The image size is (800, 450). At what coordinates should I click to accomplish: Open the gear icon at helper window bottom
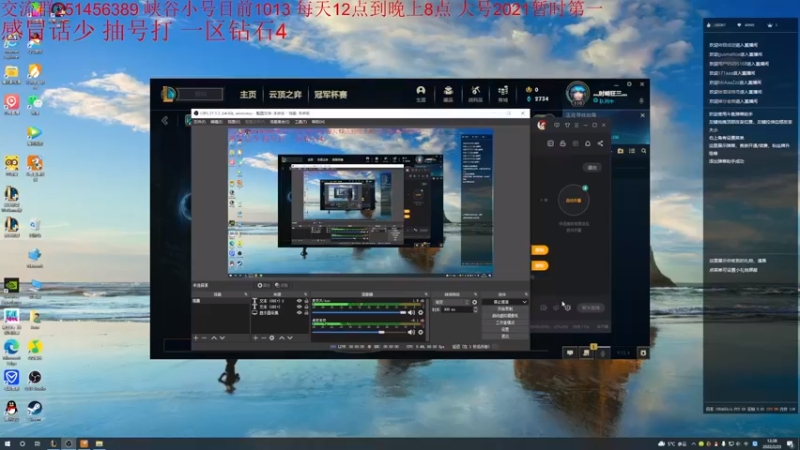pos(567,308)
